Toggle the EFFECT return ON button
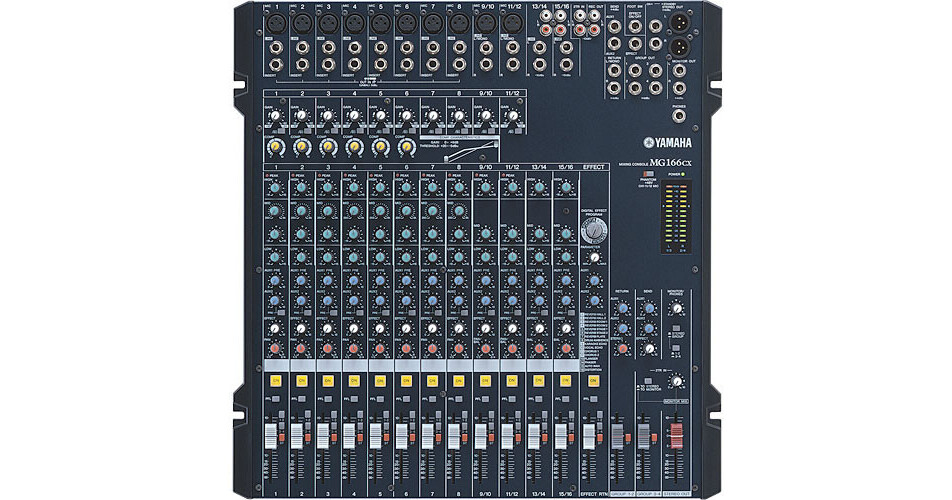 coord(593,380)
